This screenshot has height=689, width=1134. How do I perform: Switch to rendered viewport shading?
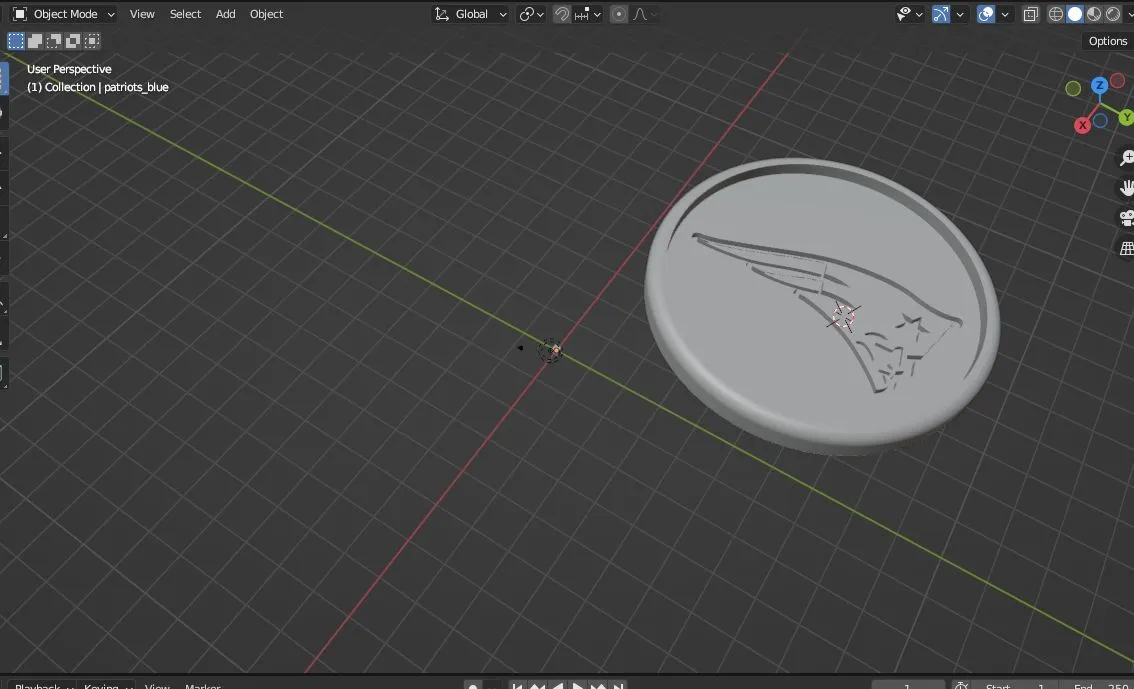(x=1113, y=14)
